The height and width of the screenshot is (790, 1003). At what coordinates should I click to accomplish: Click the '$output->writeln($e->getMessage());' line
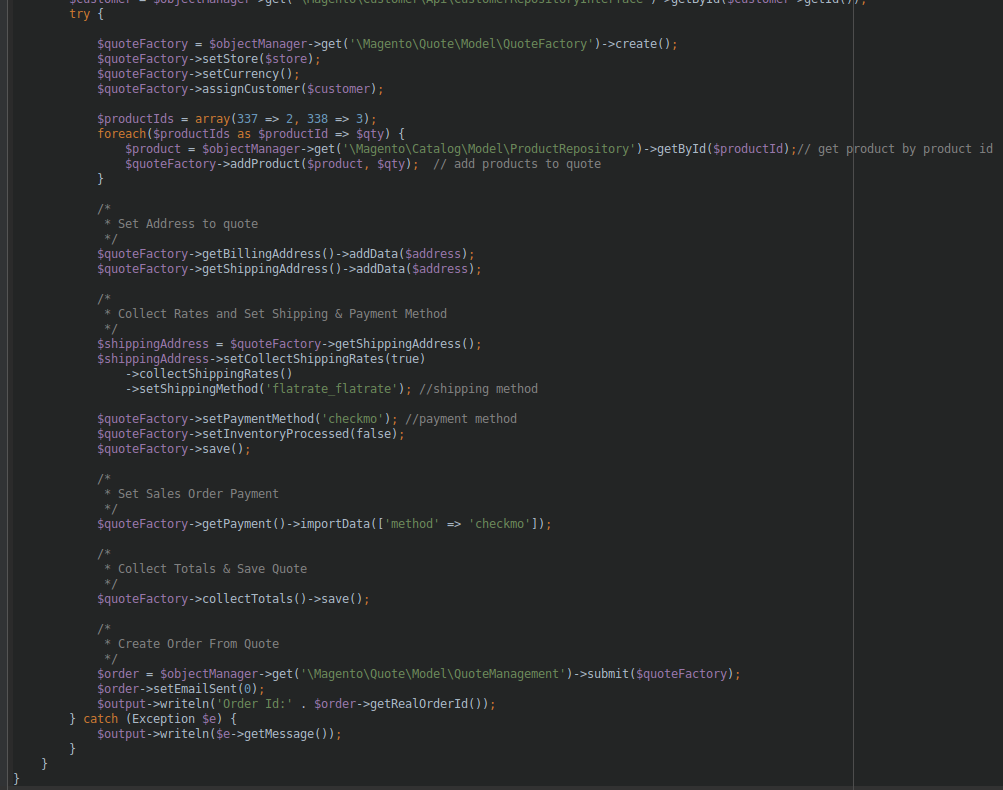tap(219, 734)
